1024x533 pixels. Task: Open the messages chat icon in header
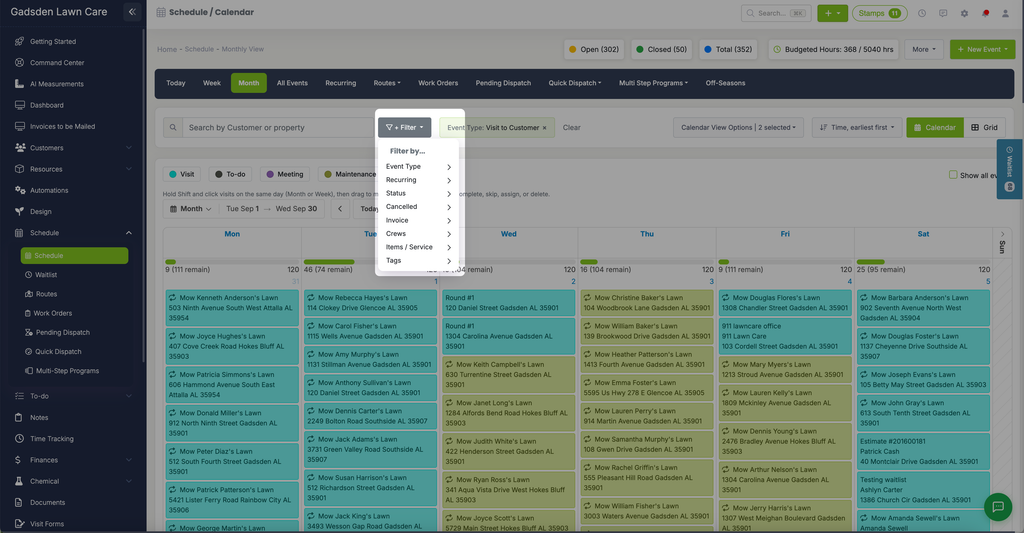pos(943,13)
